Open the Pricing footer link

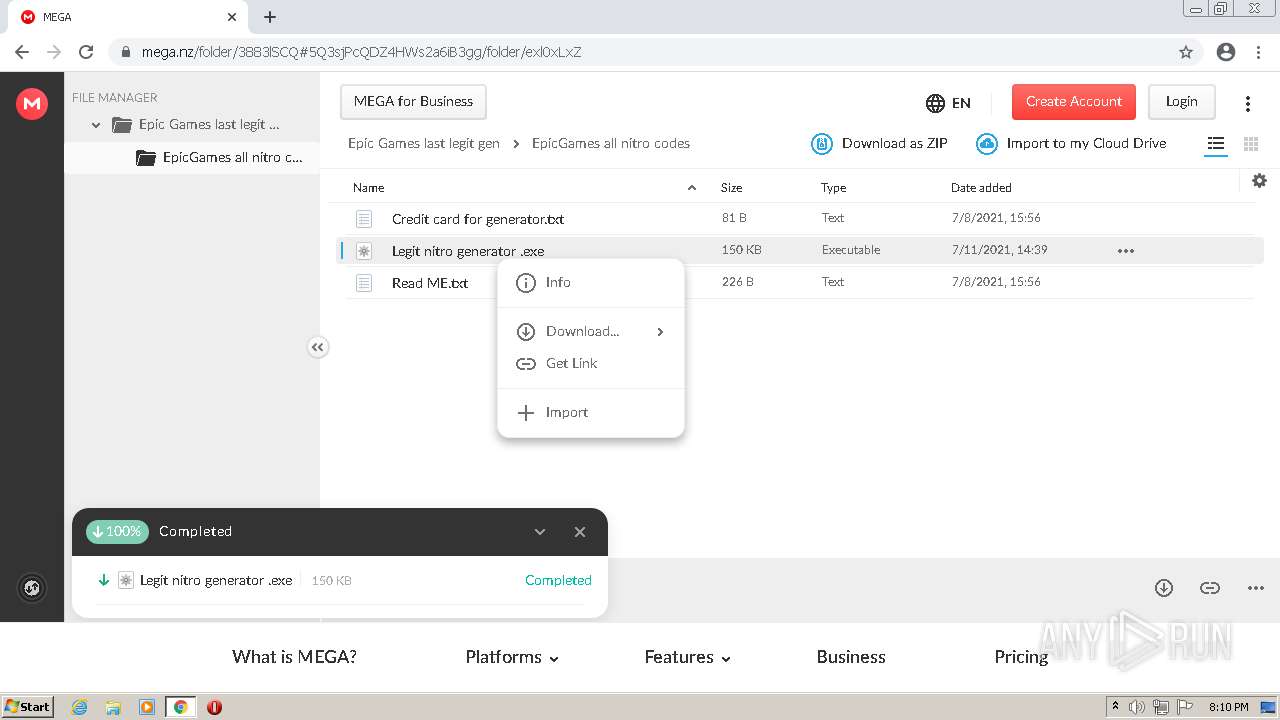pyautogui.click(x=1021, y=657)
